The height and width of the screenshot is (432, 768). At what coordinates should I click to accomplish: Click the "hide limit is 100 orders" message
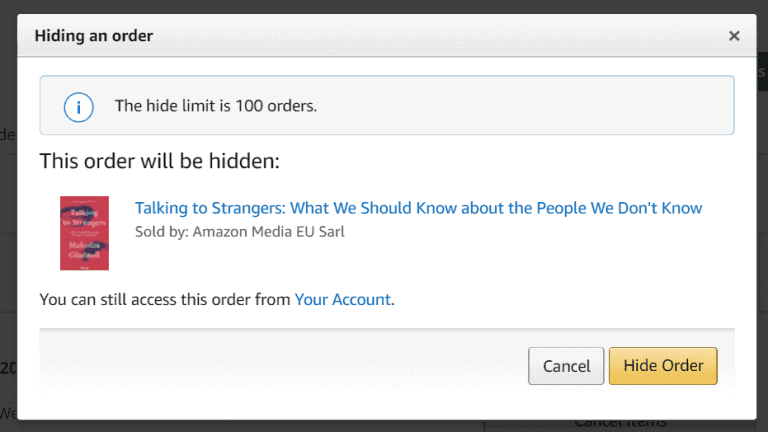click(x=216, y=105)
